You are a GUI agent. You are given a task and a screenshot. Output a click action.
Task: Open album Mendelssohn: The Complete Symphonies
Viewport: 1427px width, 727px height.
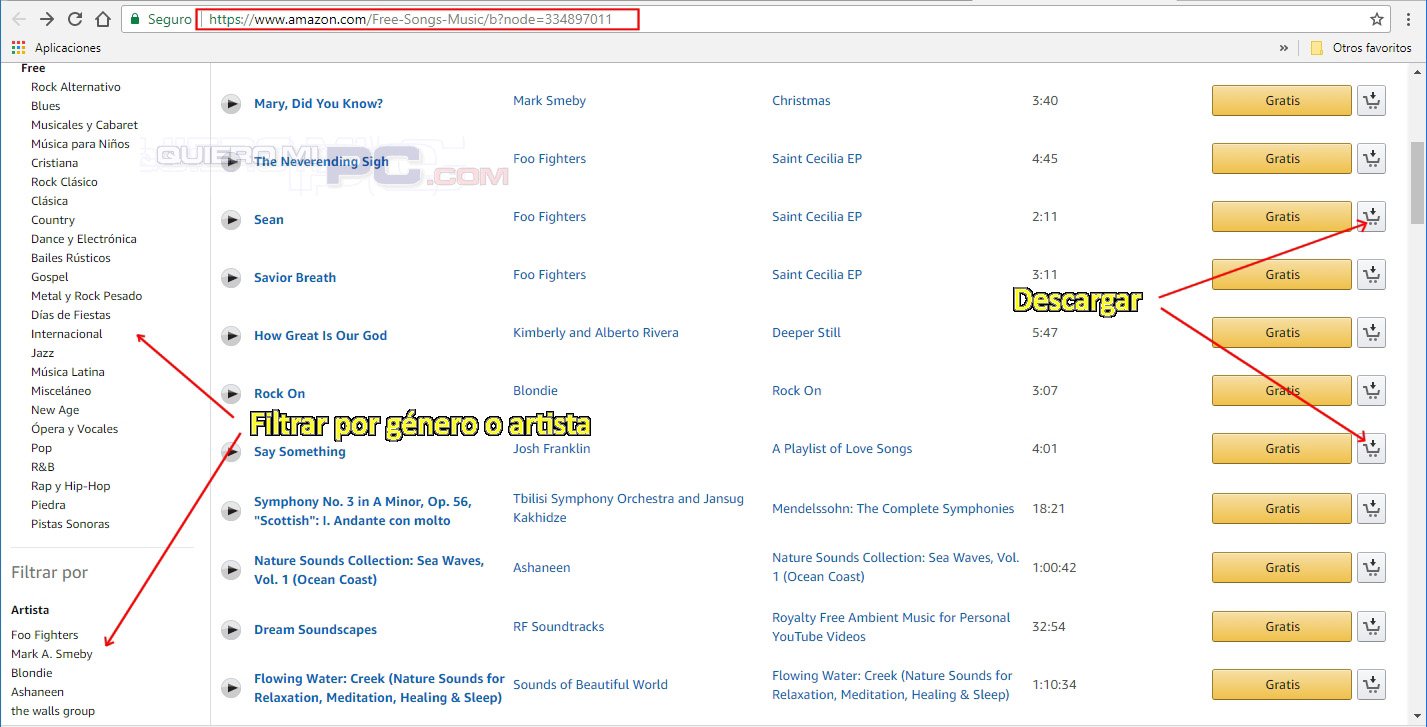click(x=893, y=509)
